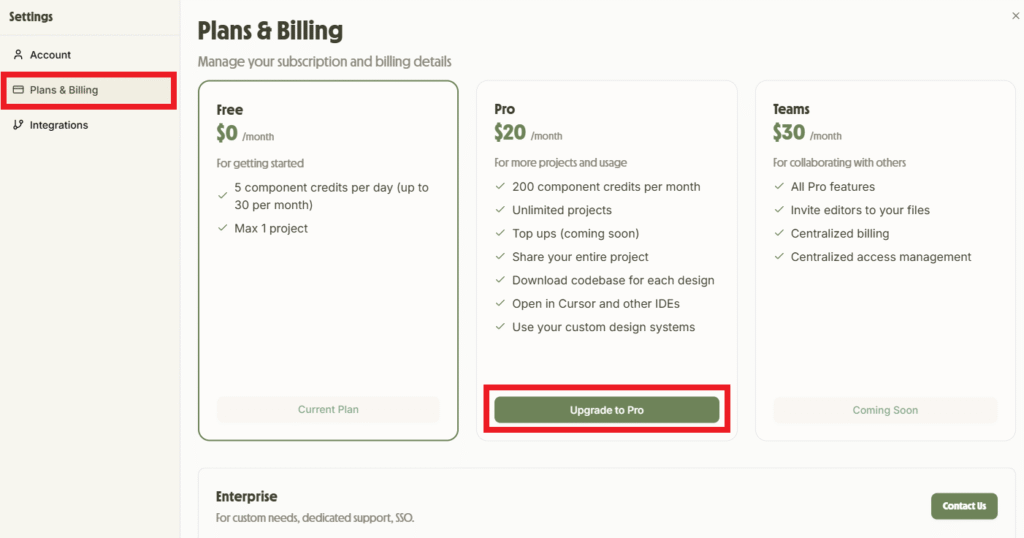
Task: Click the Teams plan $30 price label
Action: point(789,133)
